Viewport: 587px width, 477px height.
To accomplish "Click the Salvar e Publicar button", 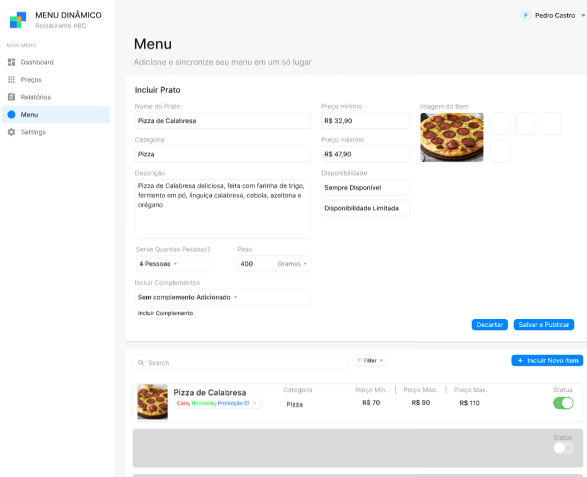I will (544, 325).
